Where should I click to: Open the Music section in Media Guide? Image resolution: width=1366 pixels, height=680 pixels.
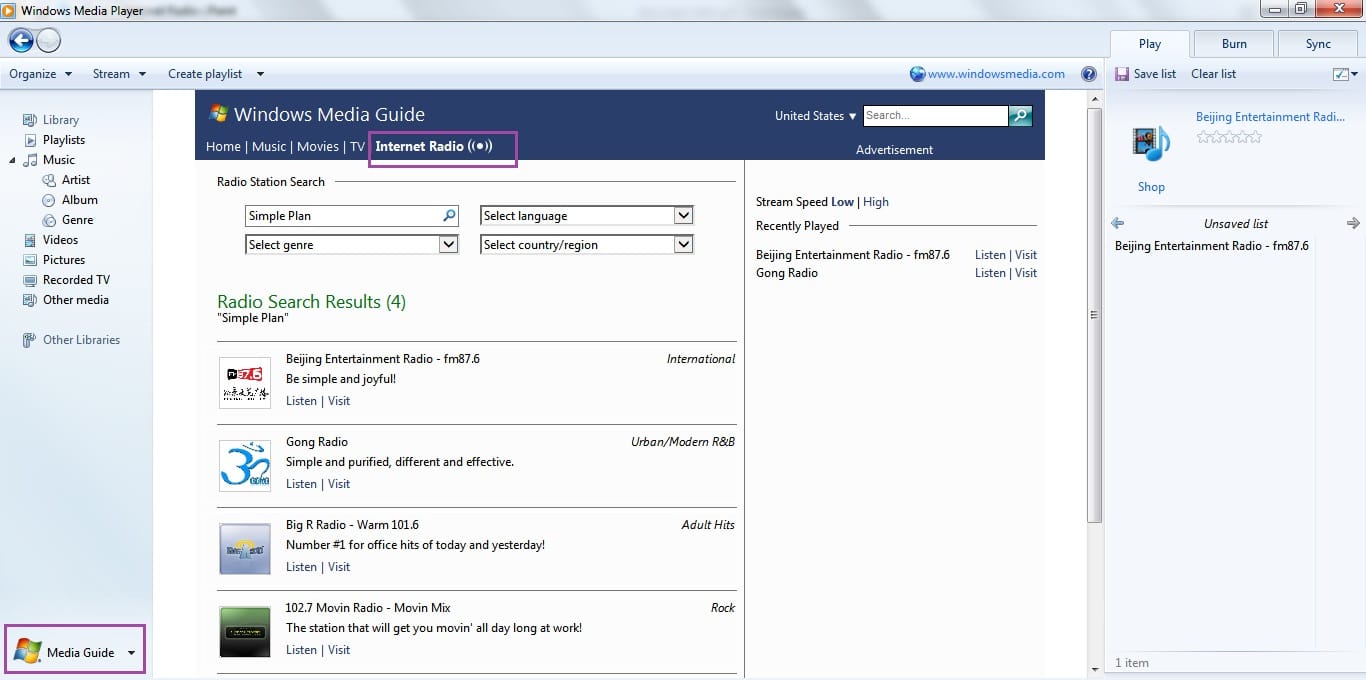(x=269, y=146)
